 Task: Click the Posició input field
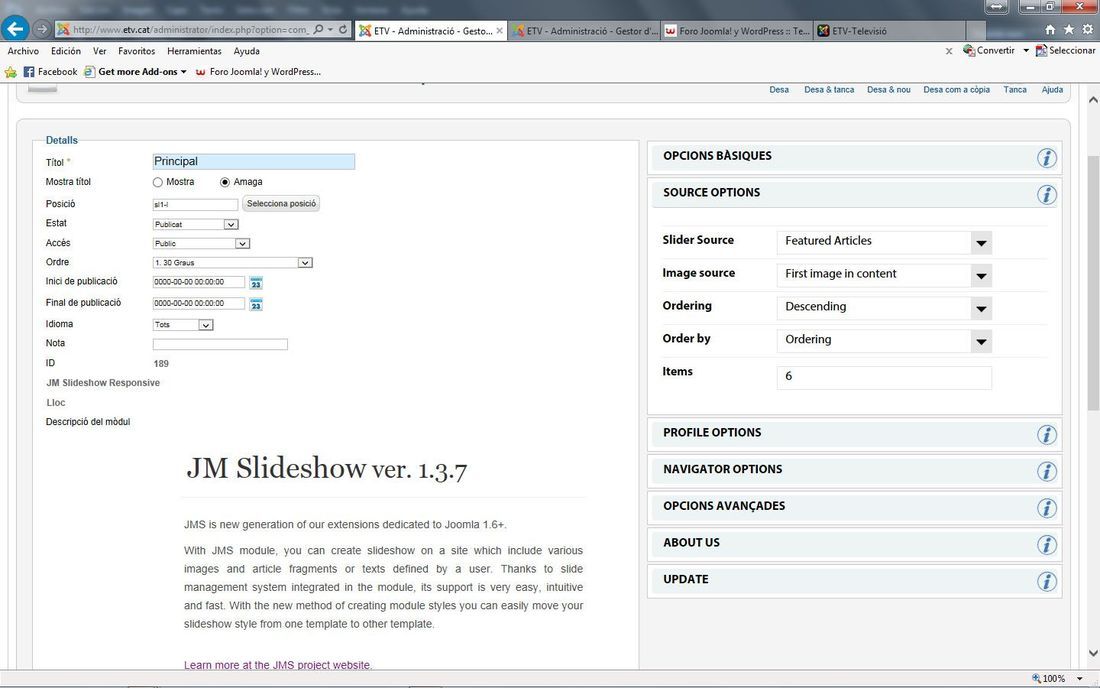pos(196,205)
